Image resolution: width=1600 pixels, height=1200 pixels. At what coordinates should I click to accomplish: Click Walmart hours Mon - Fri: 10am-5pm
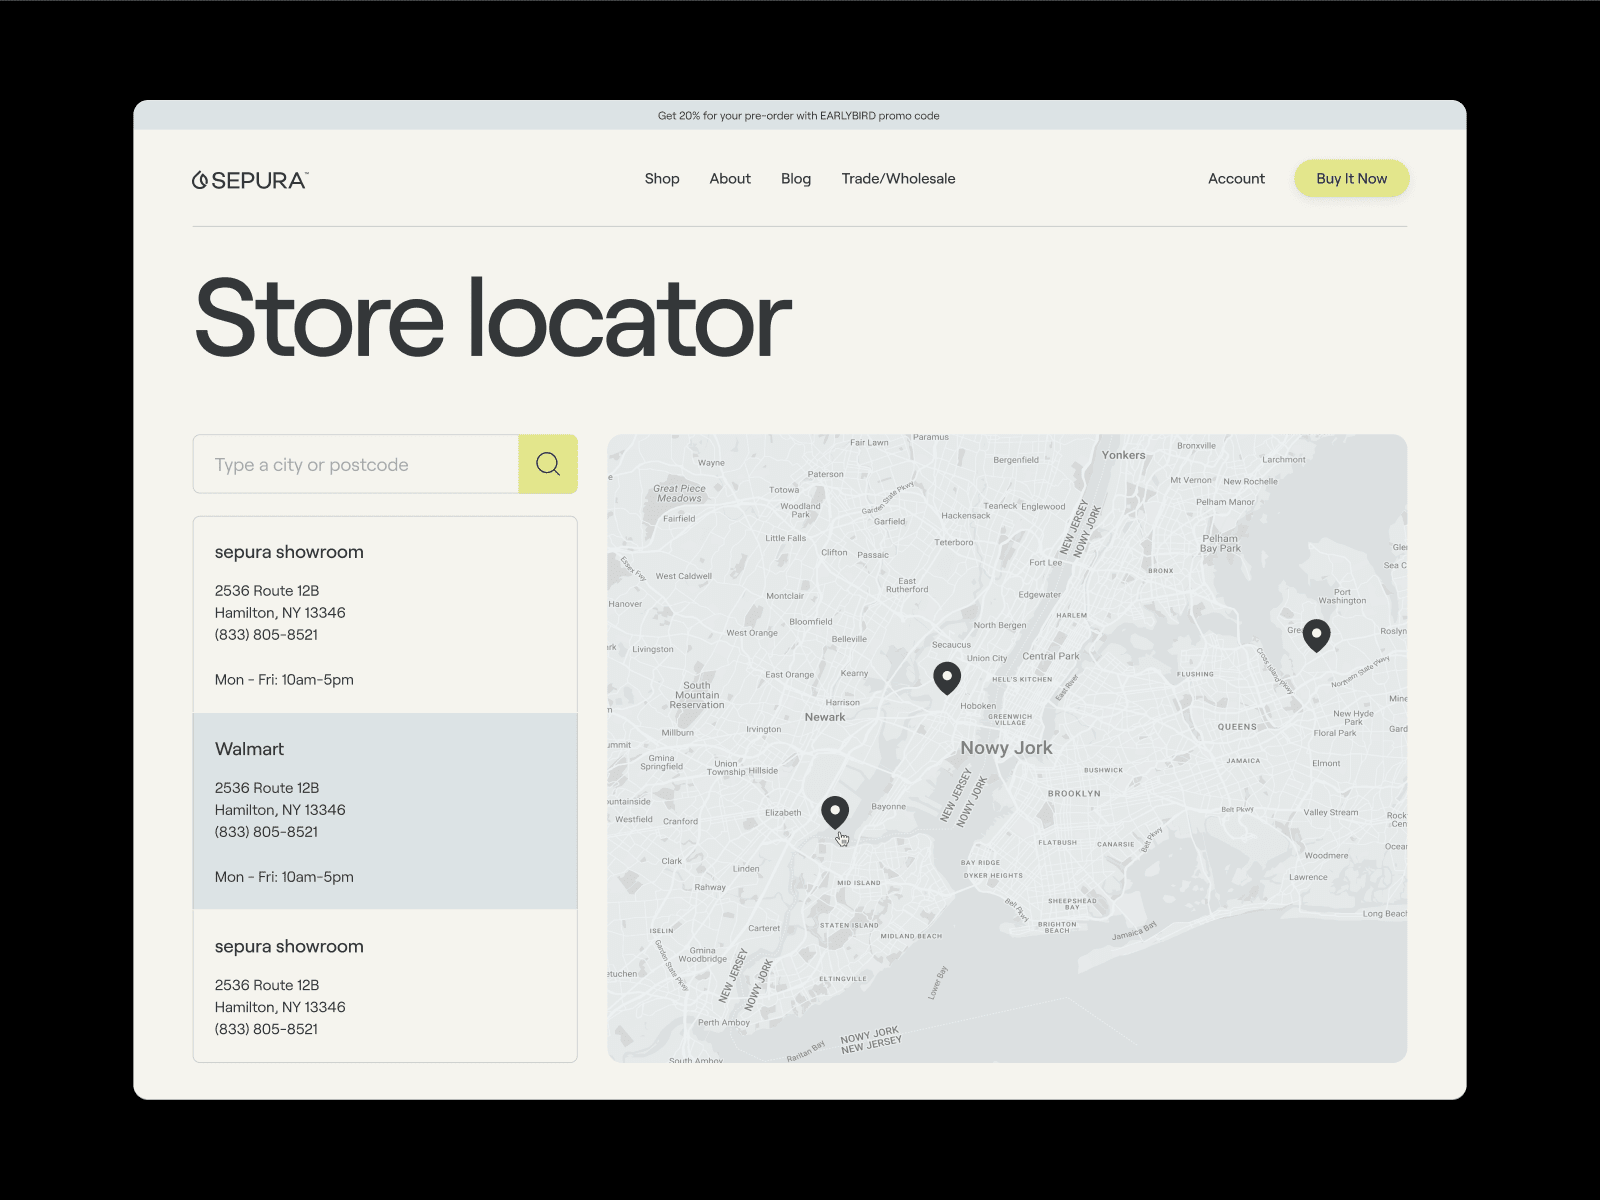click(x=284, y=877)
